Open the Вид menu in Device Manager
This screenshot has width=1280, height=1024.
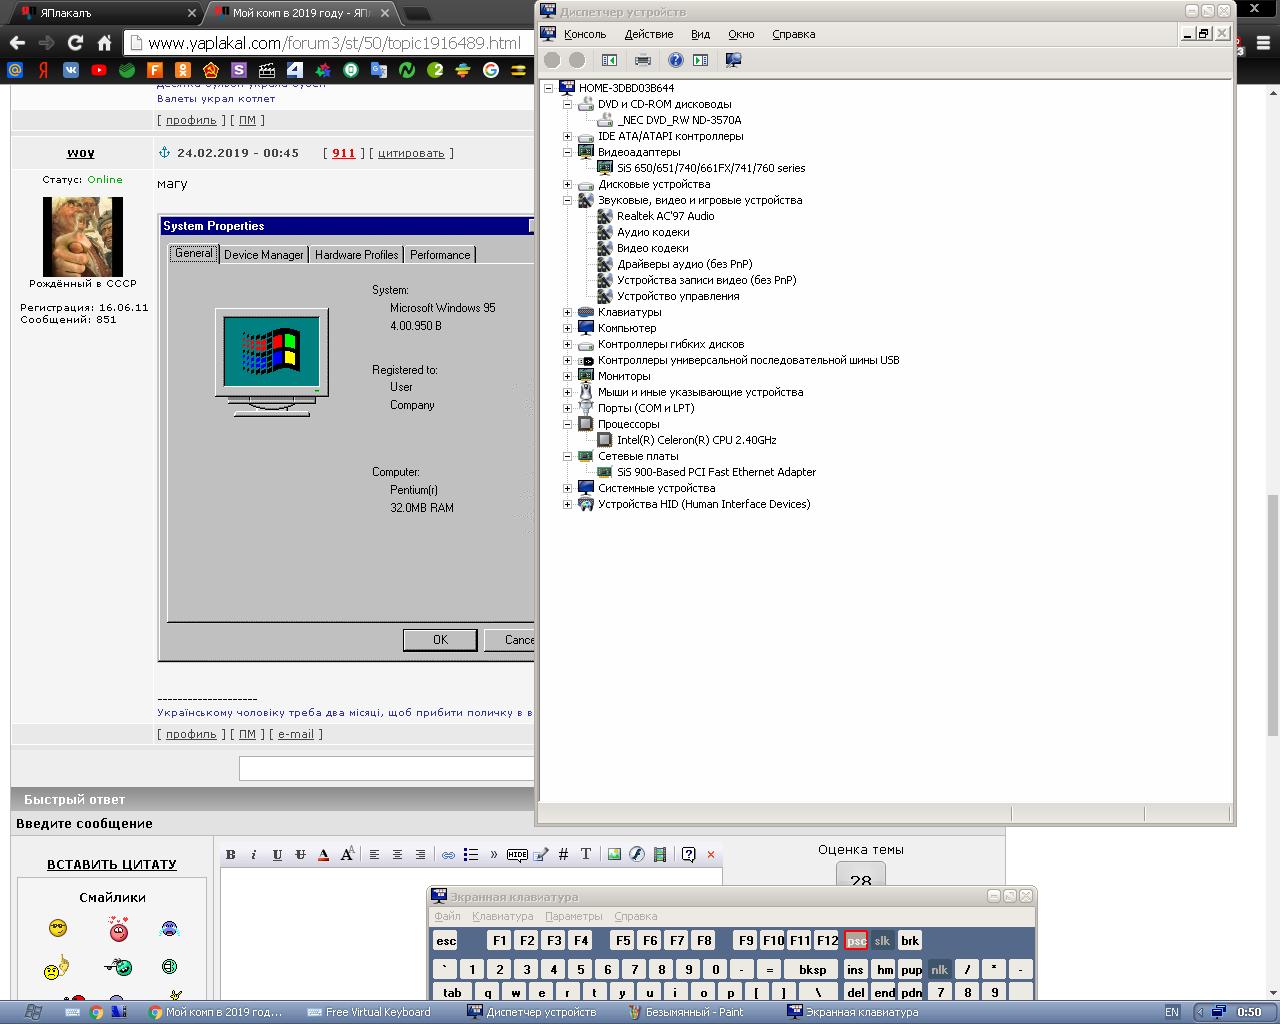click(701, 34)
